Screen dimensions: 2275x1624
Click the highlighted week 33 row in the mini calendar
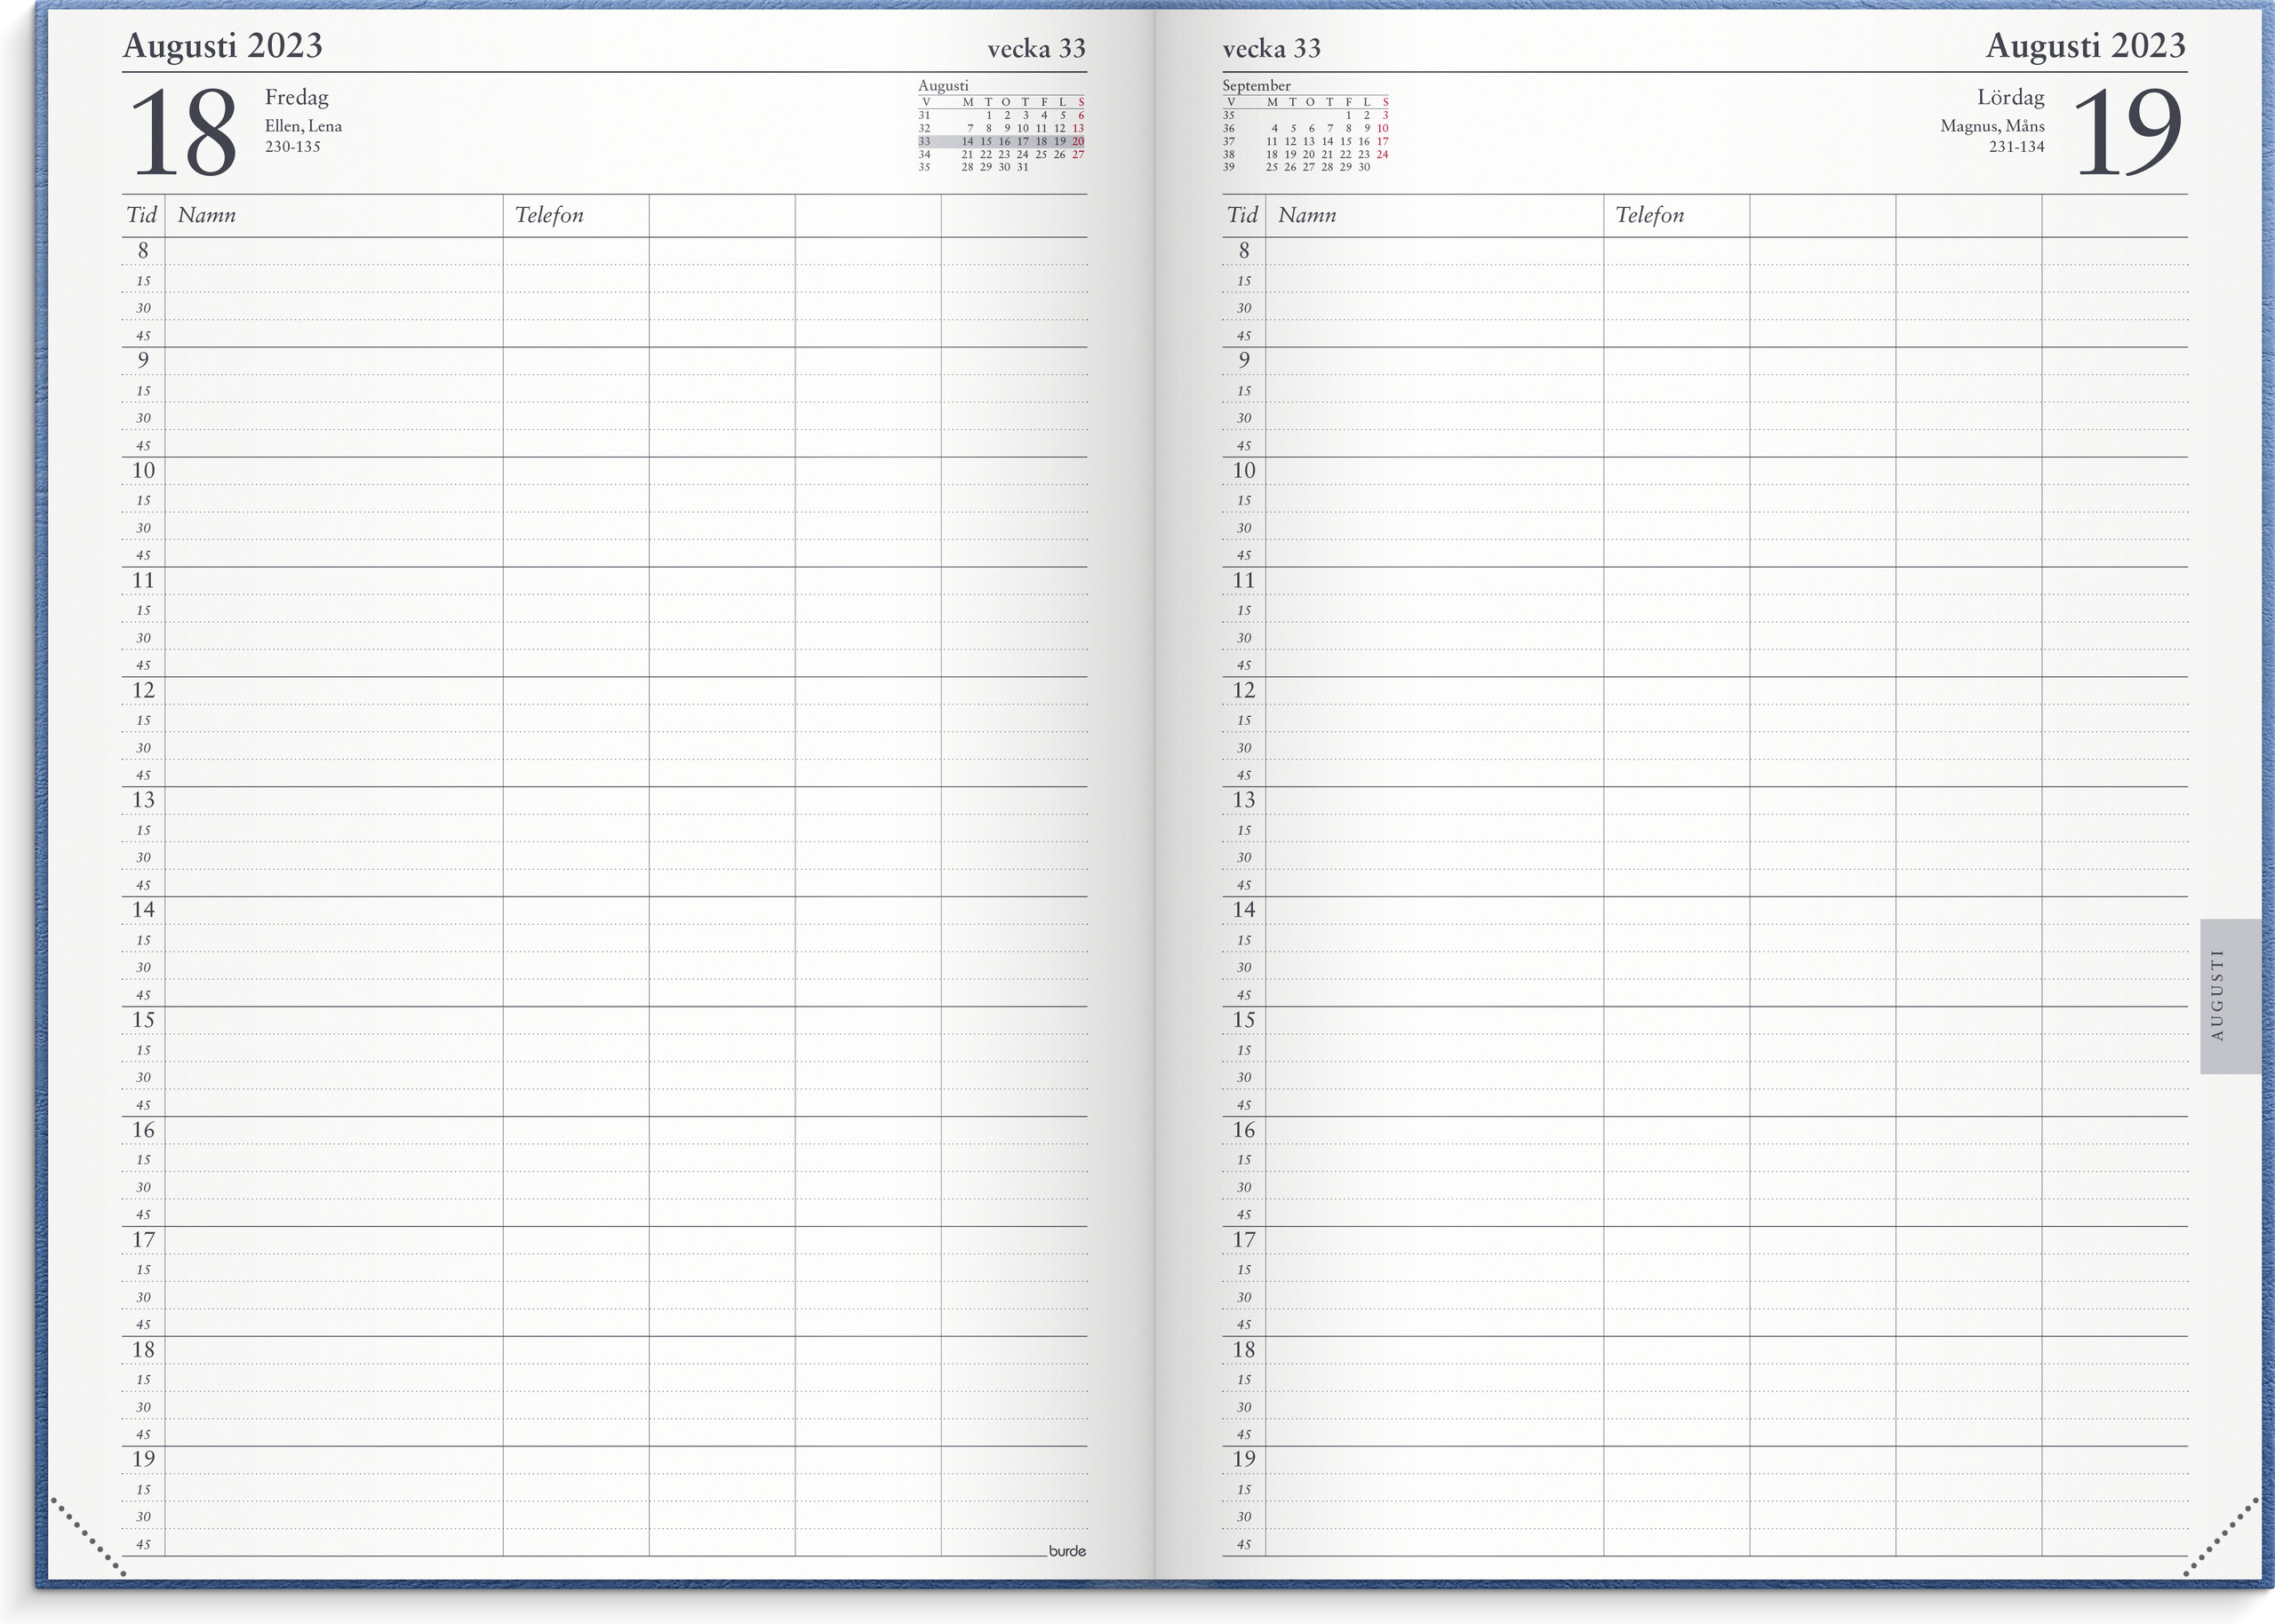click(x=1001, y=141)
